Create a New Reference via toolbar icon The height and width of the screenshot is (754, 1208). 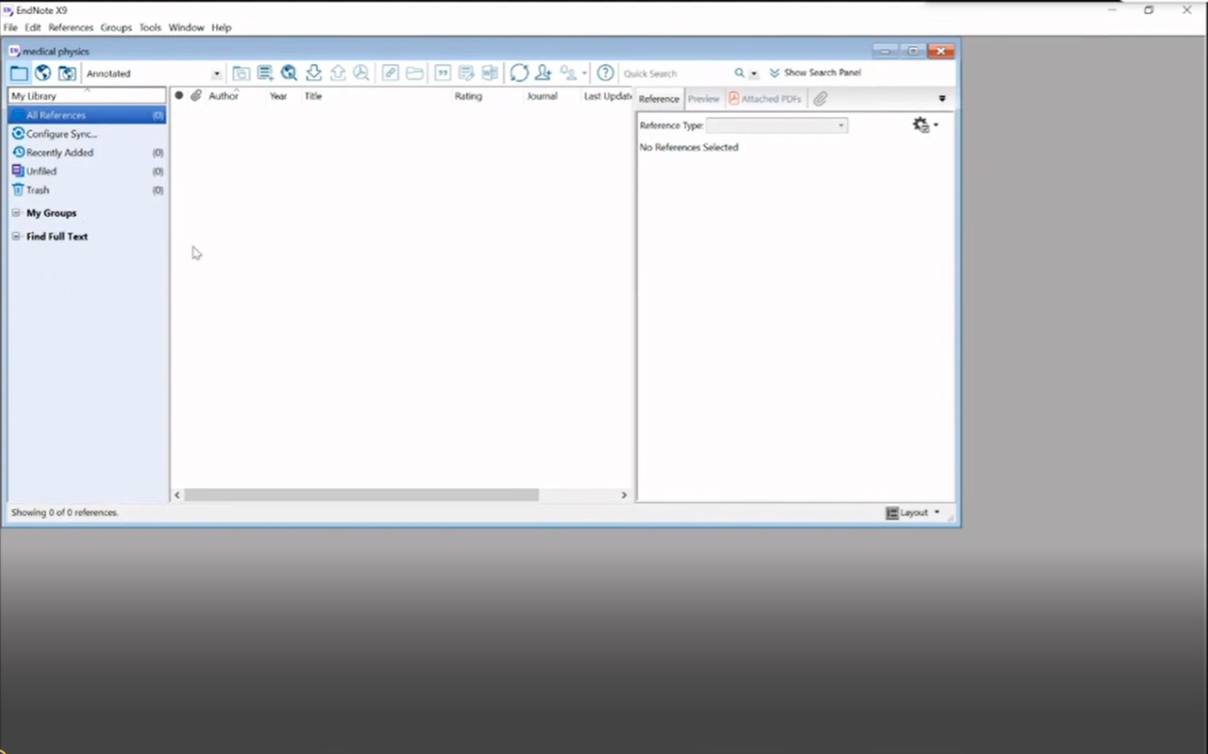[x=265, y=73]
